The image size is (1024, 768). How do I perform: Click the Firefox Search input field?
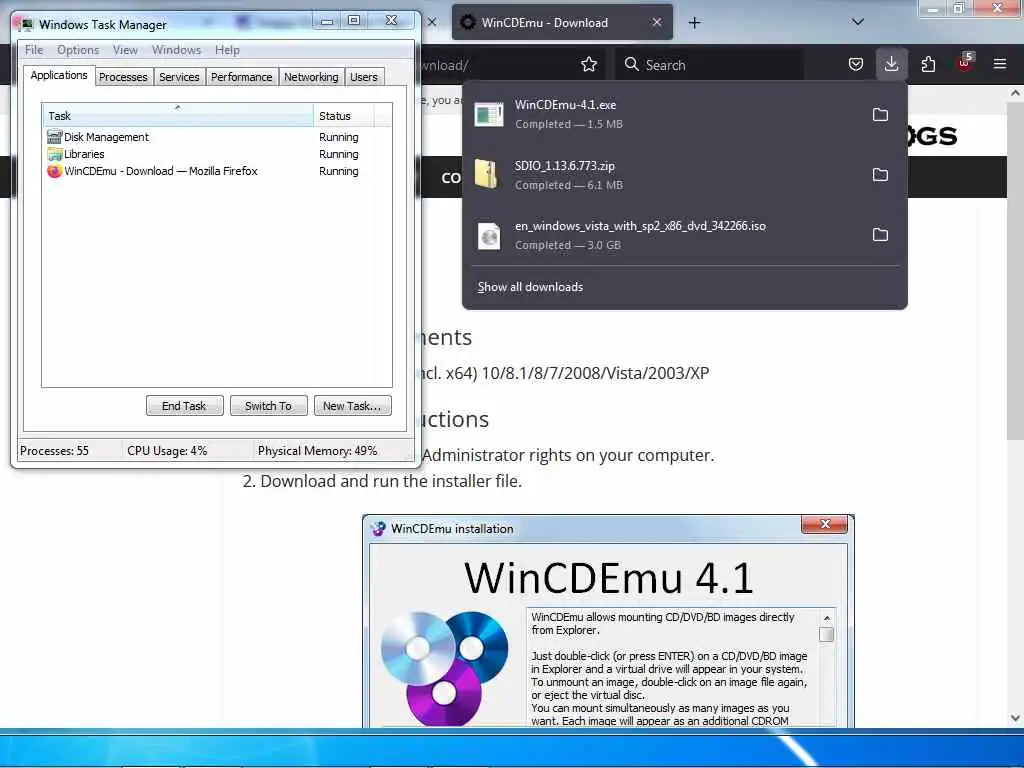(x=709, y=64)
